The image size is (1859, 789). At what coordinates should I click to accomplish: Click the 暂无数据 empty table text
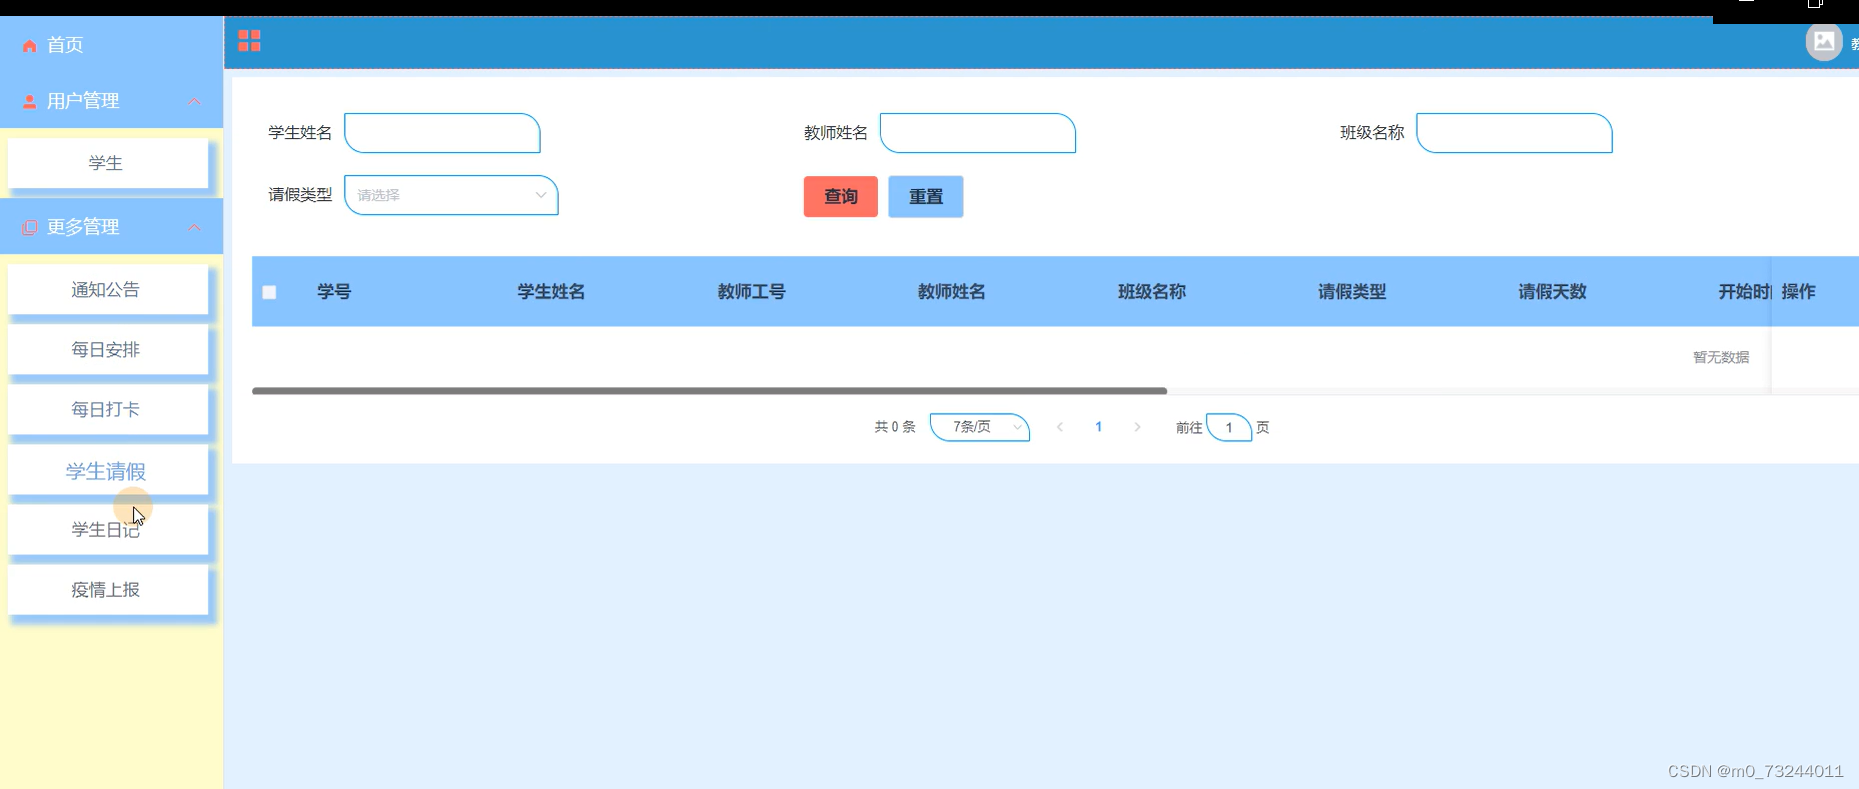(x=1721, y=357)
